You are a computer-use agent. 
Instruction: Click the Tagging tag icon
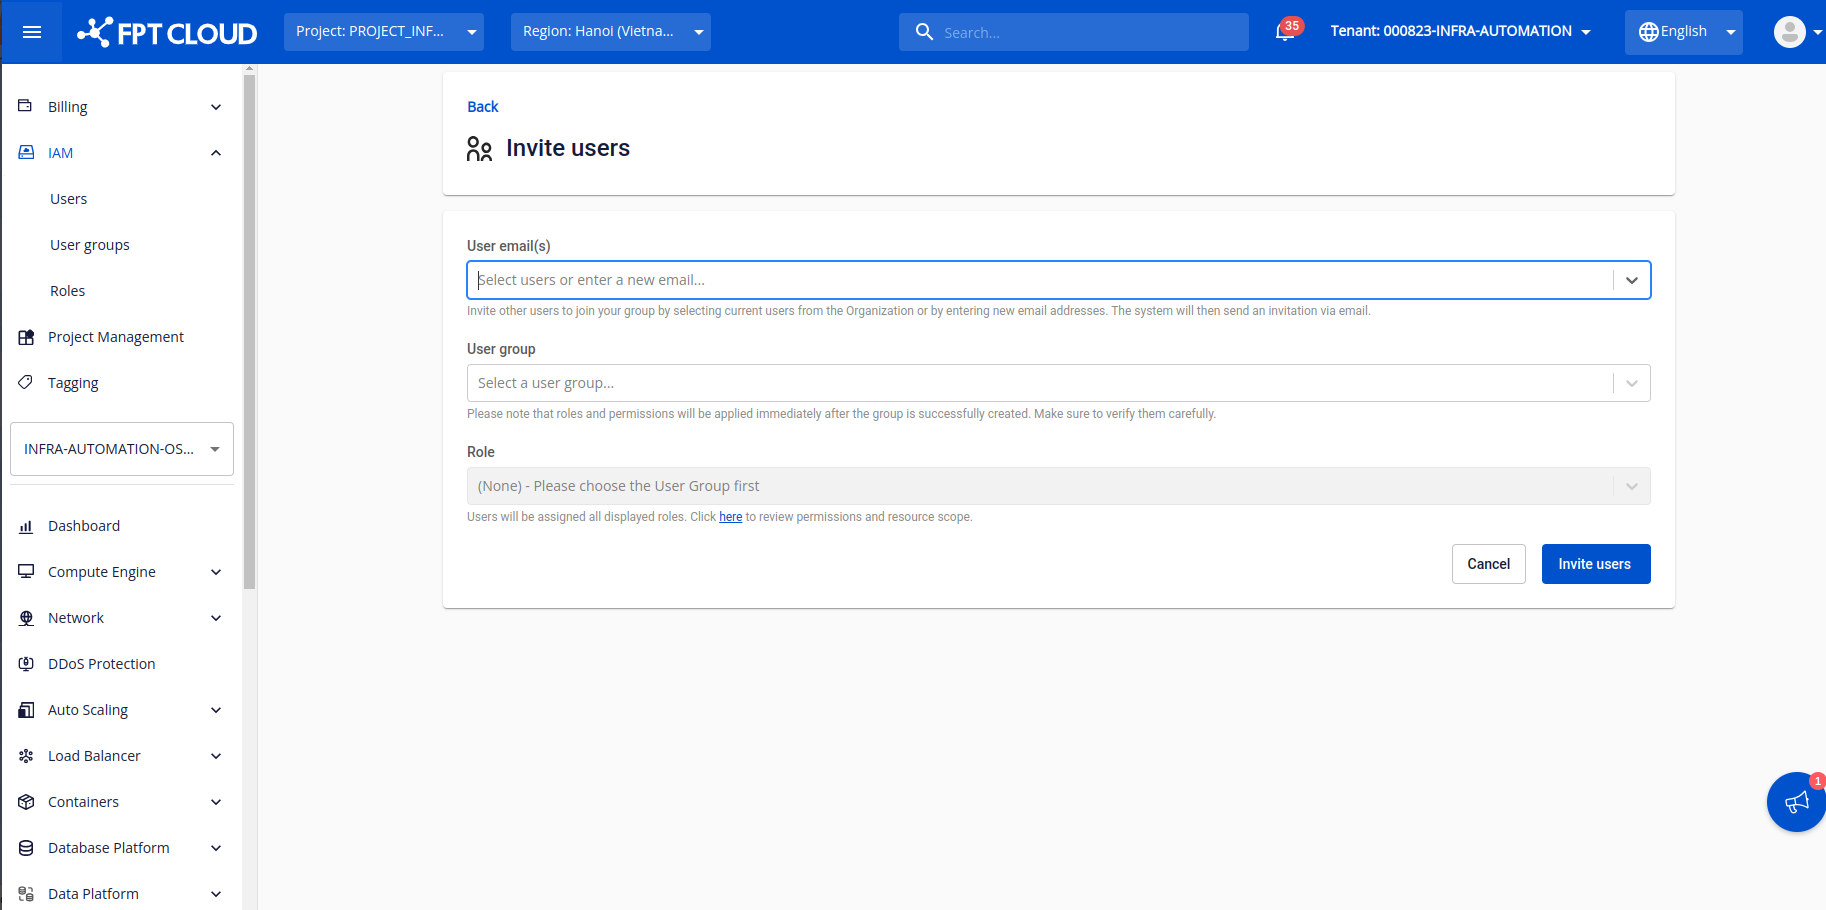click(x=26, y=382)
